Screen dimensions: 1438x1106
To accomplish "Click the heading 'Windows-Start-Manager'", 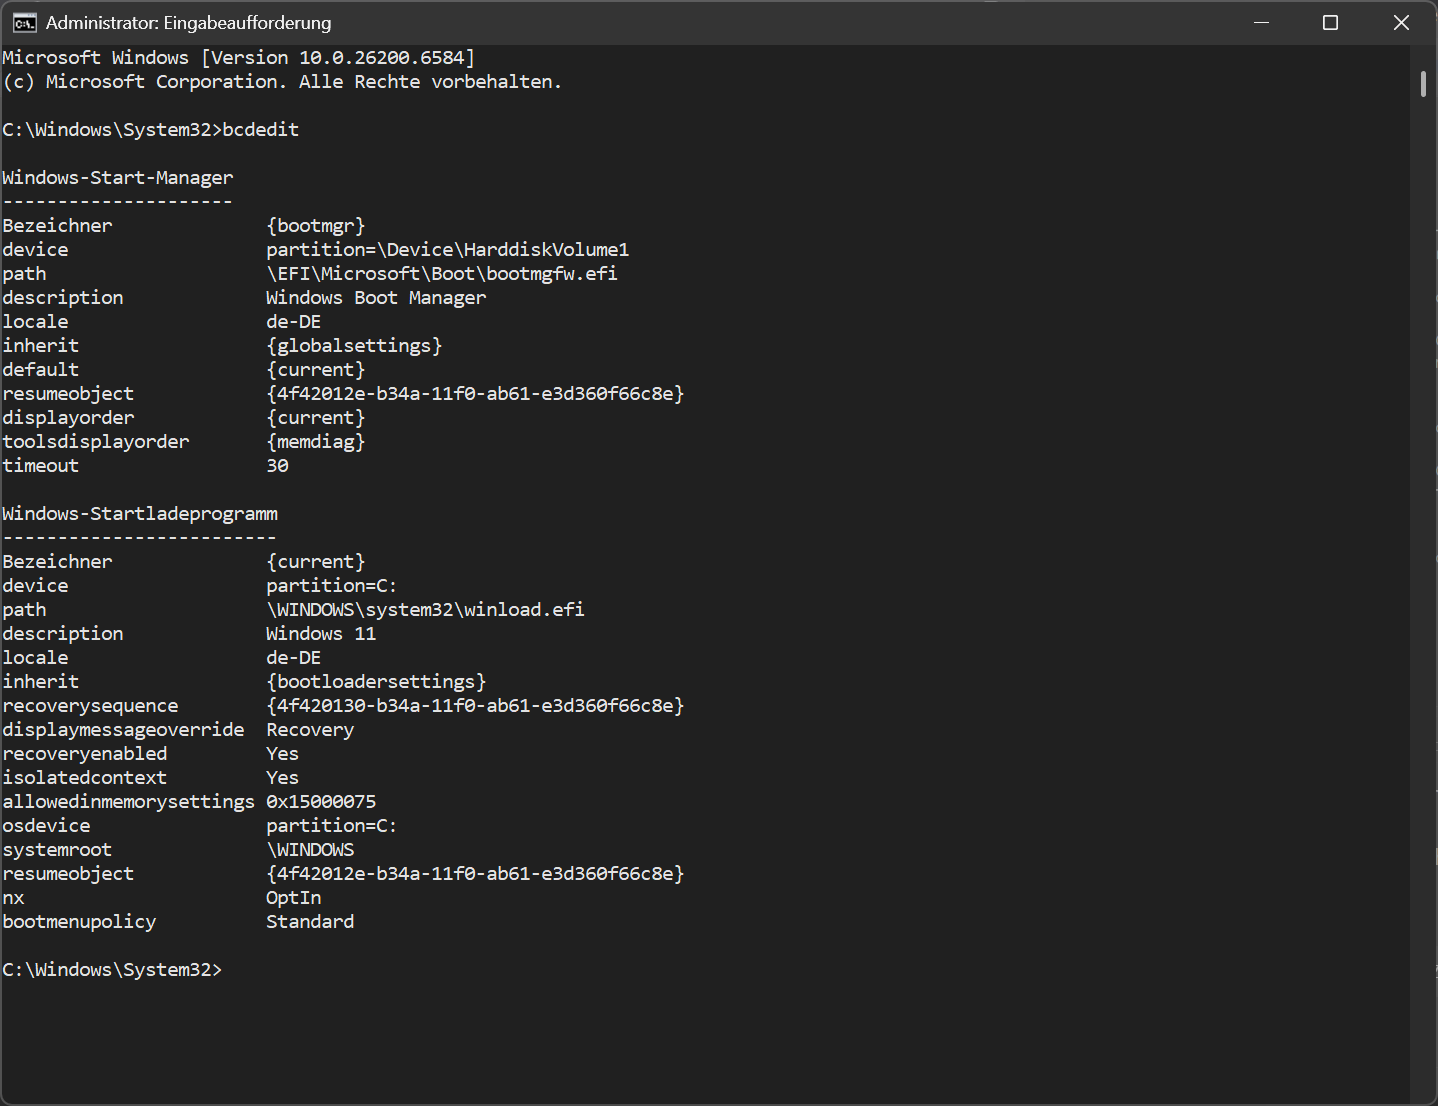I will click(118, 178).
